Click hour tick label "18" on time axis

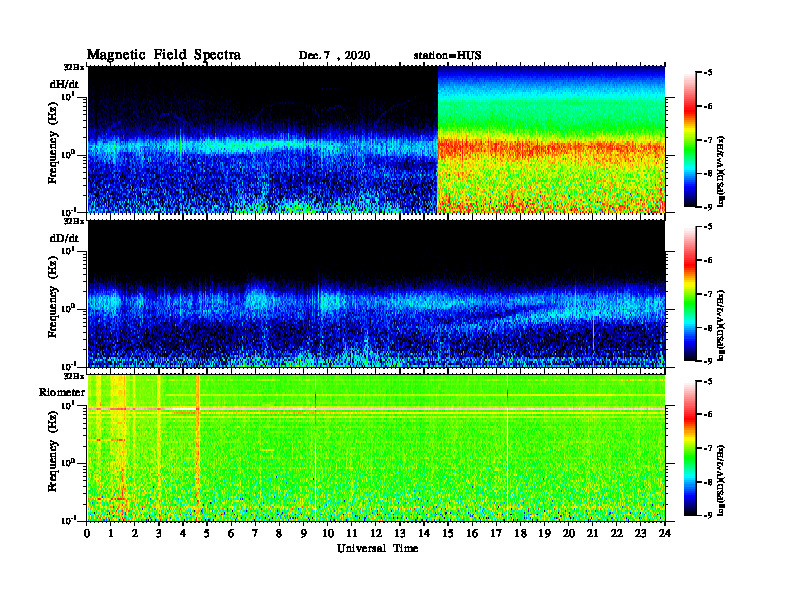pyautogui.click(x=520, y=534)
